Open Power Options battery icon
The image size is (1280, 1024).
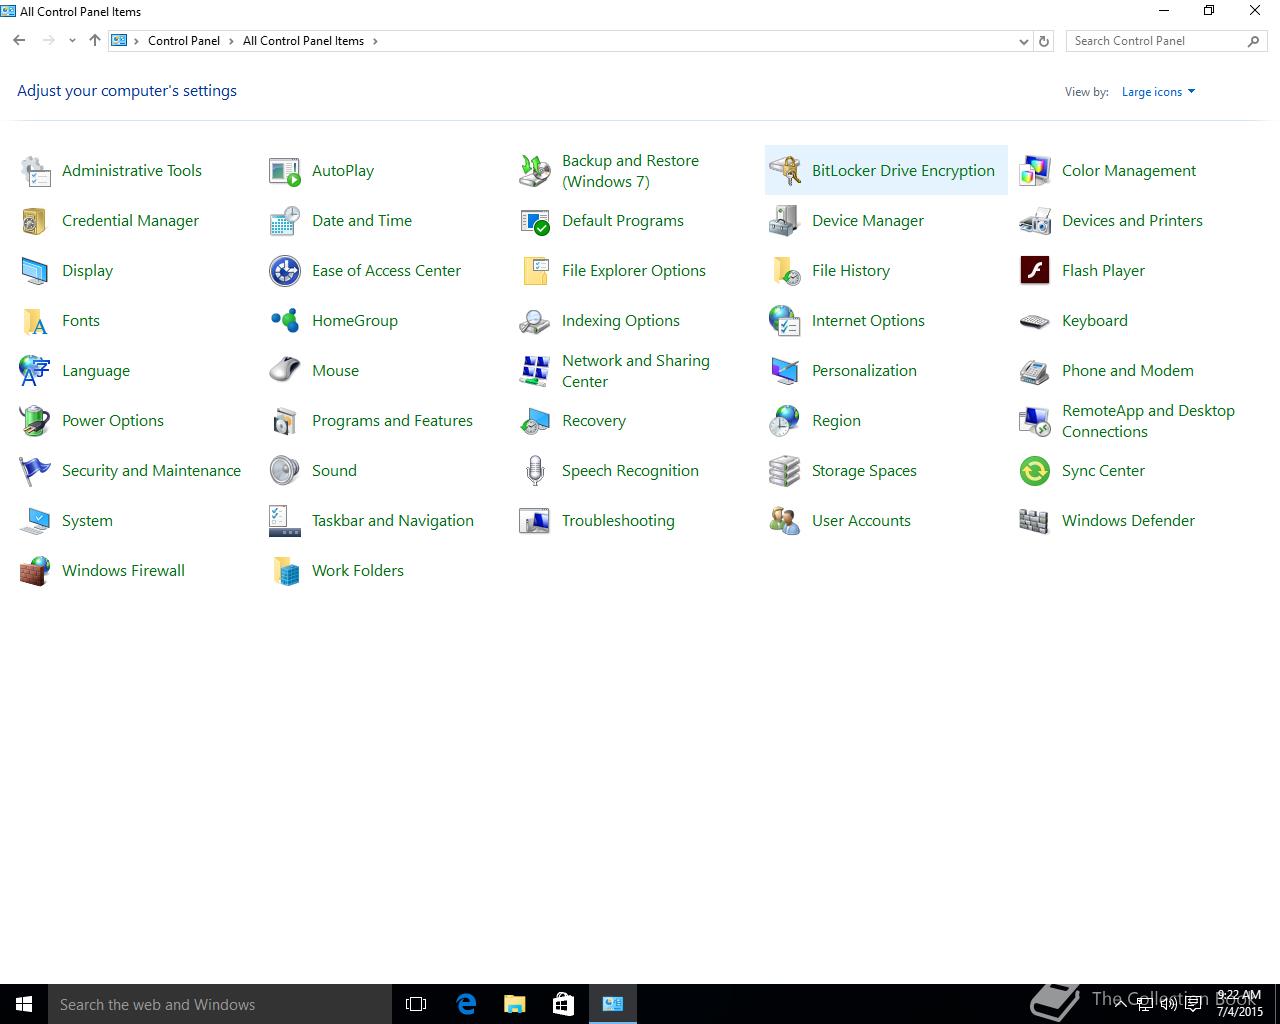[x=35, y=421]
